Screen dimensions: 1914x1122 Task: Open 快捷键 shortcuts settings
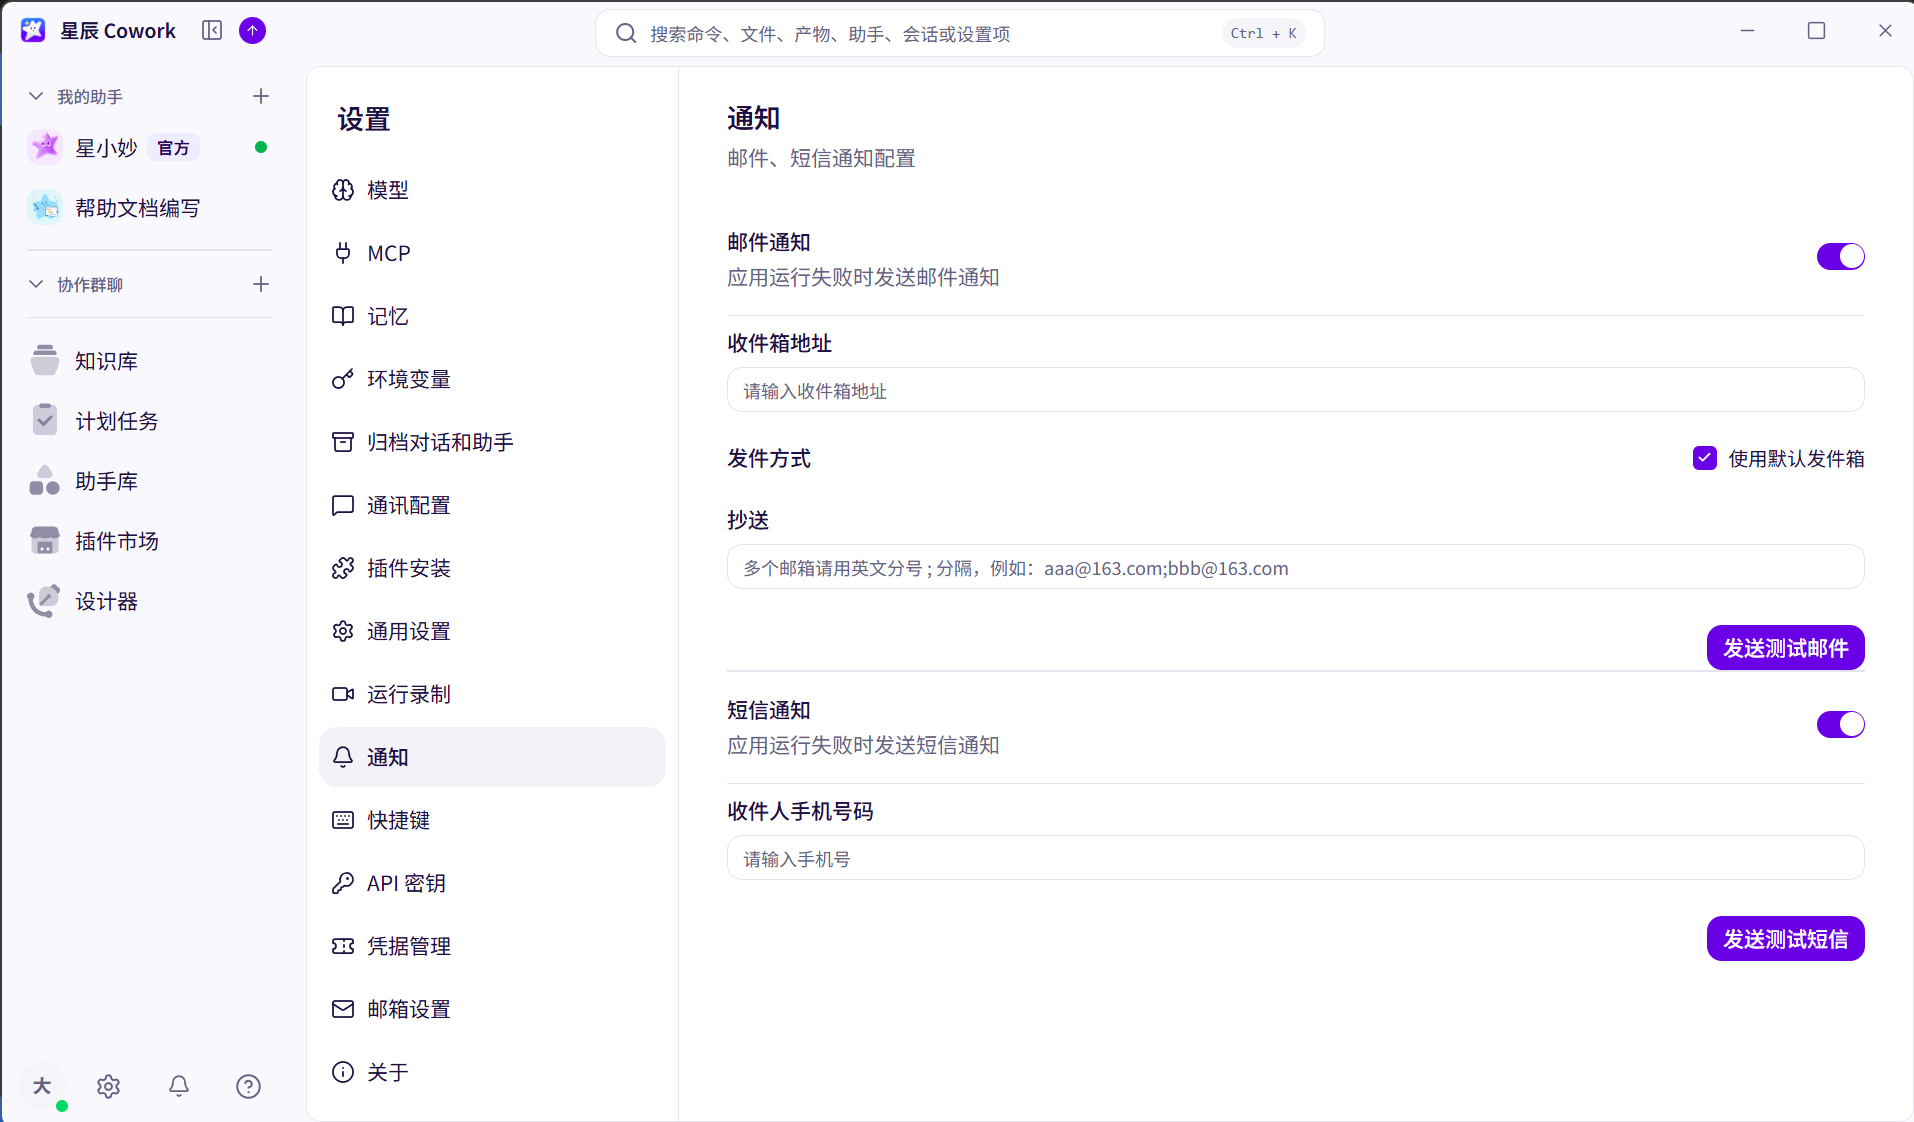point(492,820)
